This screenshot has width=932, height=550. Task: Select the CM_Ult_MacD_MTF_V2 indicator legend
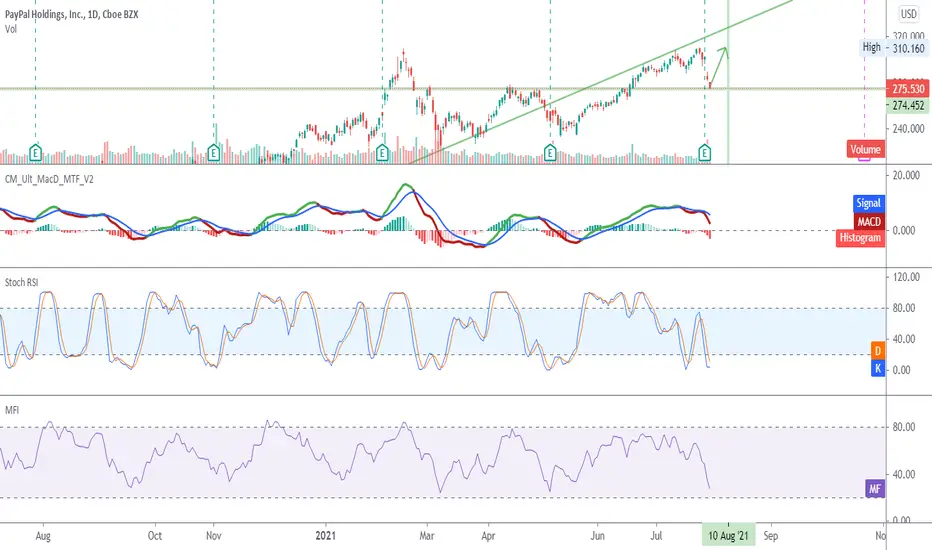click(x=49, y=179)
